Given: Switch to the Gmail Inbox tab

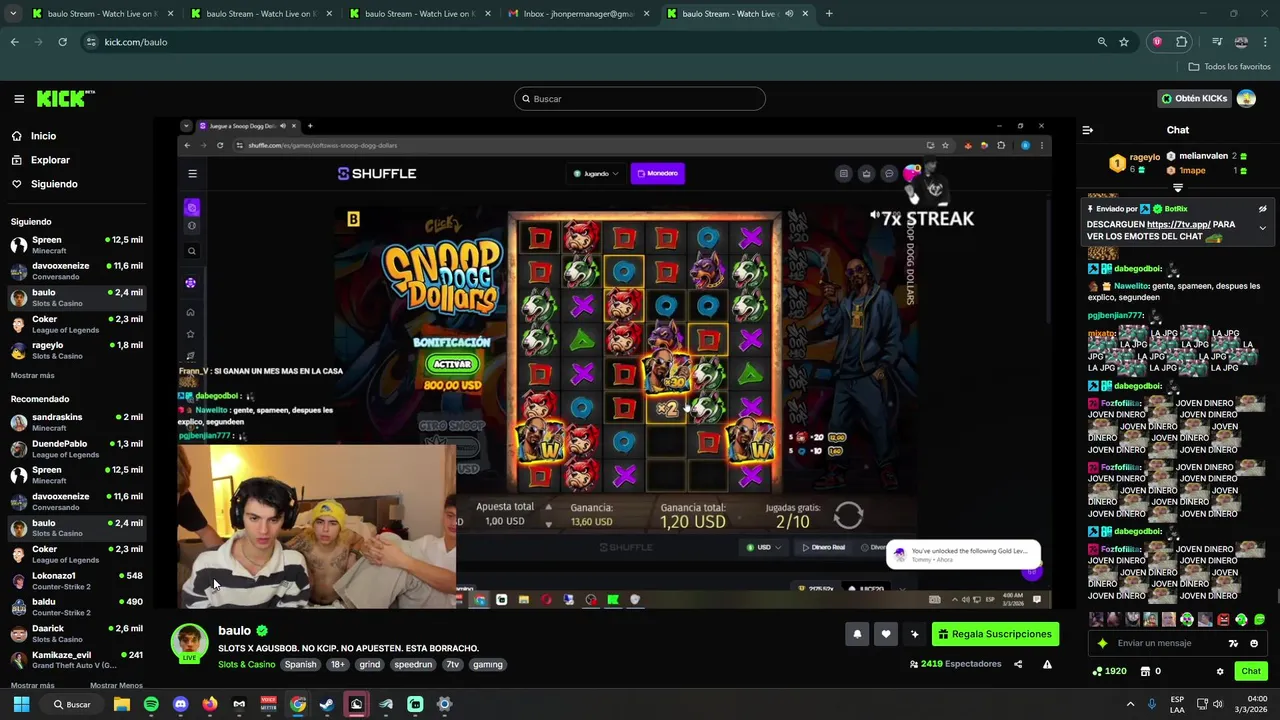Looking at the screenshot, I should click(x=580, y=14).
